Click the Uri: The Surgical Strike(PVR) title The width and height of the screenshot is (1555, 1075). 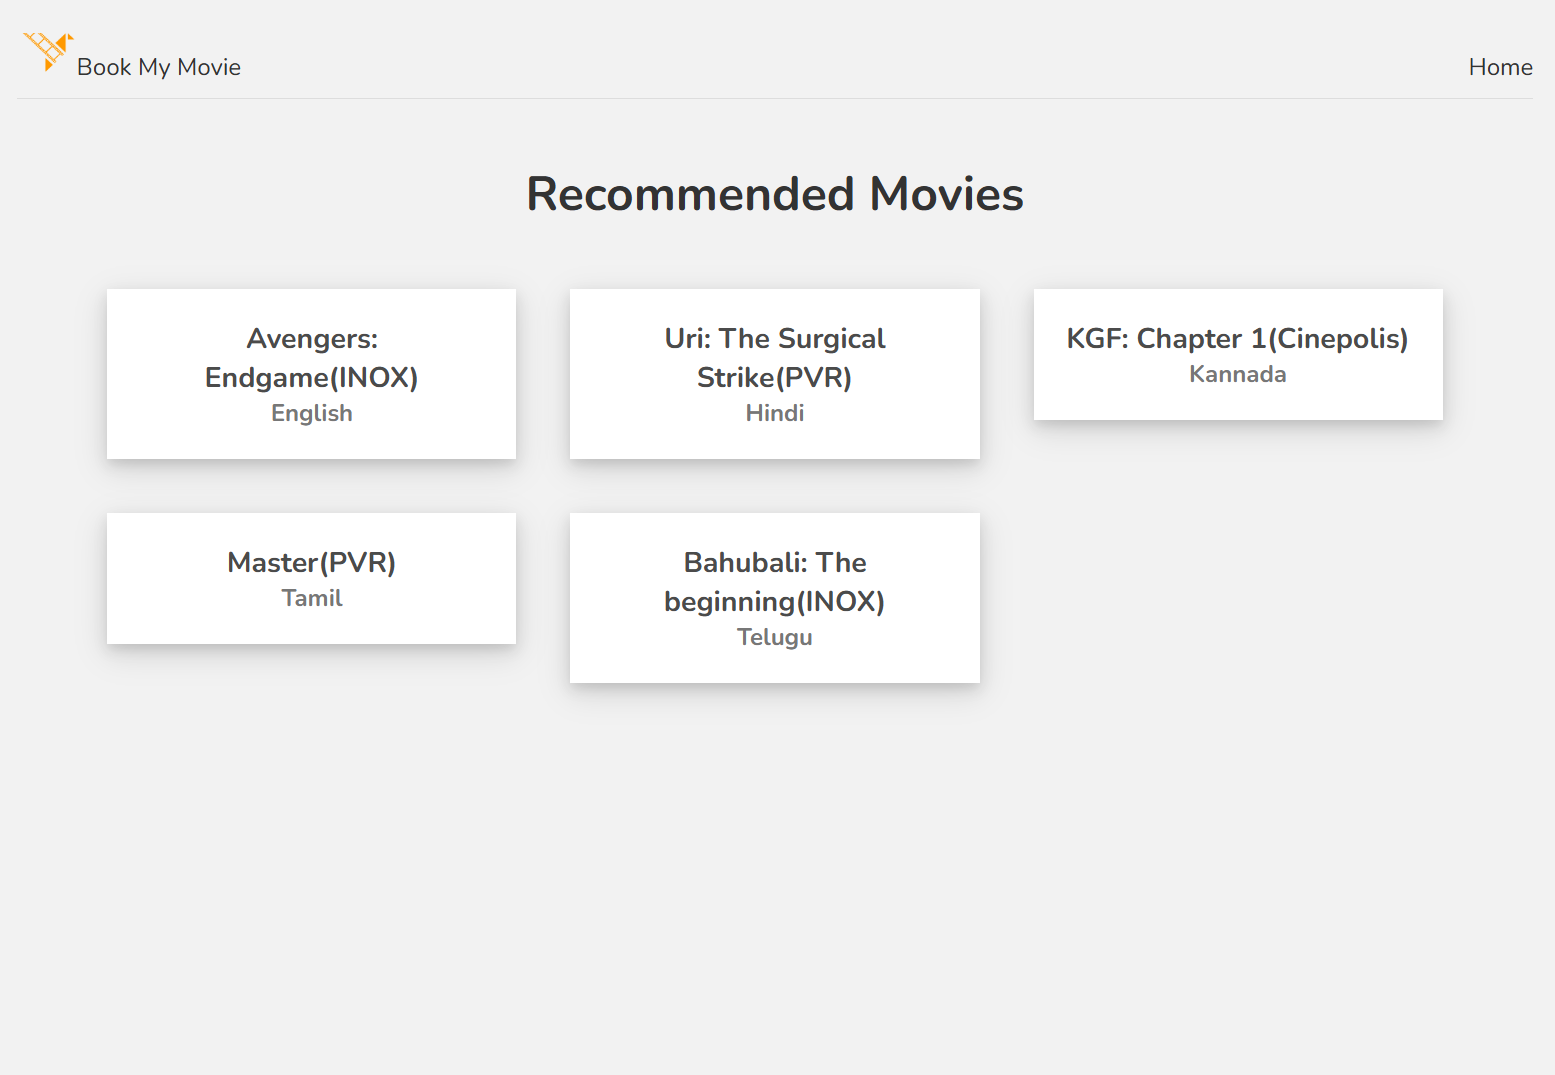pos(775,358)
